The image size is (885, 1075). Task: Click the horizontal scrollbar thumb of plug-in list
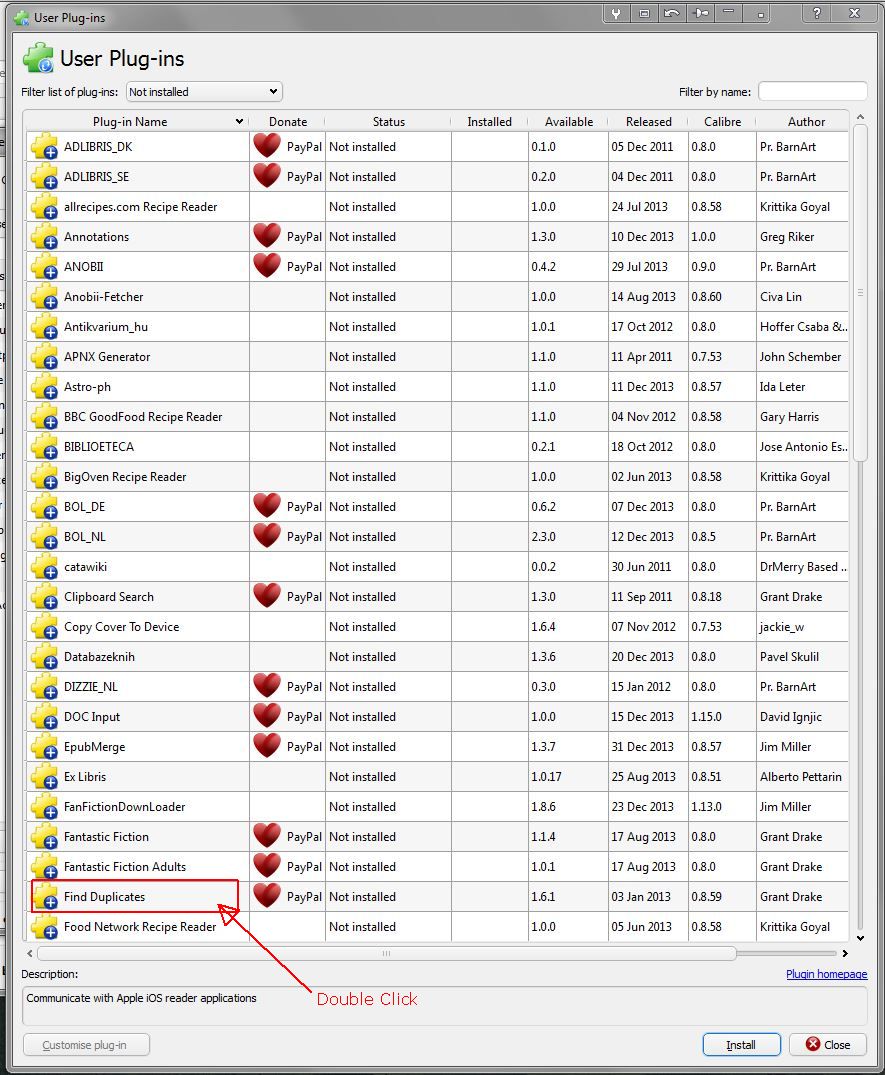tap(387, 953)
